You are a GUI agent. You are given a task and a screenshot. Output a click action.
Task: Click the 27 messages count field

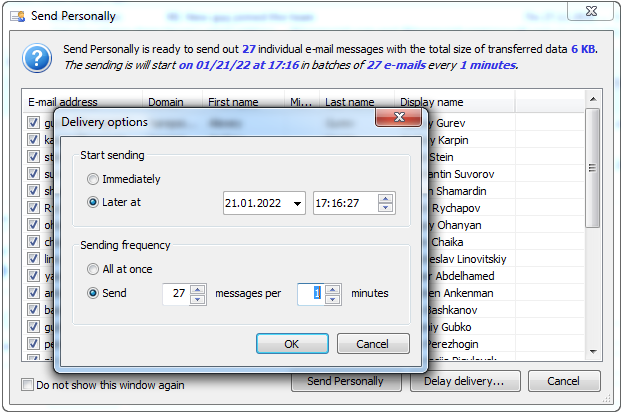(x=176, y=294)
